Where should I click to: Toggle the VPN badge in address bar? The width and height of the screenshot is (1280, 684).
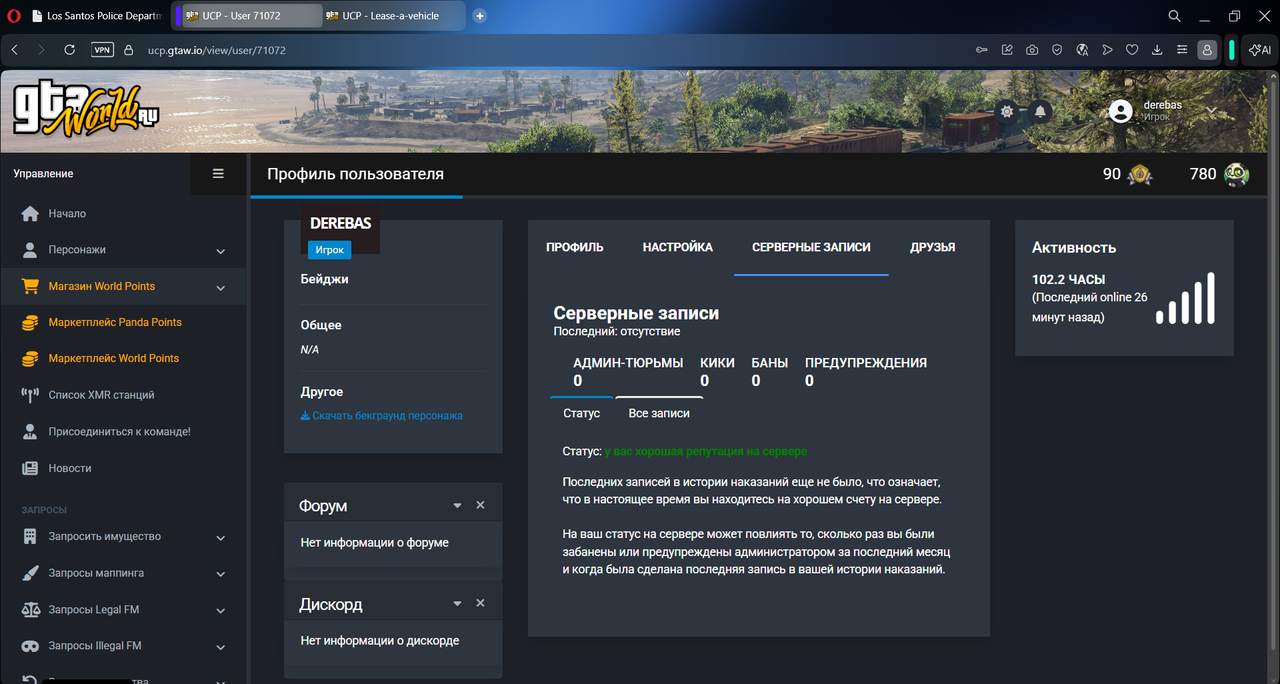102,49
